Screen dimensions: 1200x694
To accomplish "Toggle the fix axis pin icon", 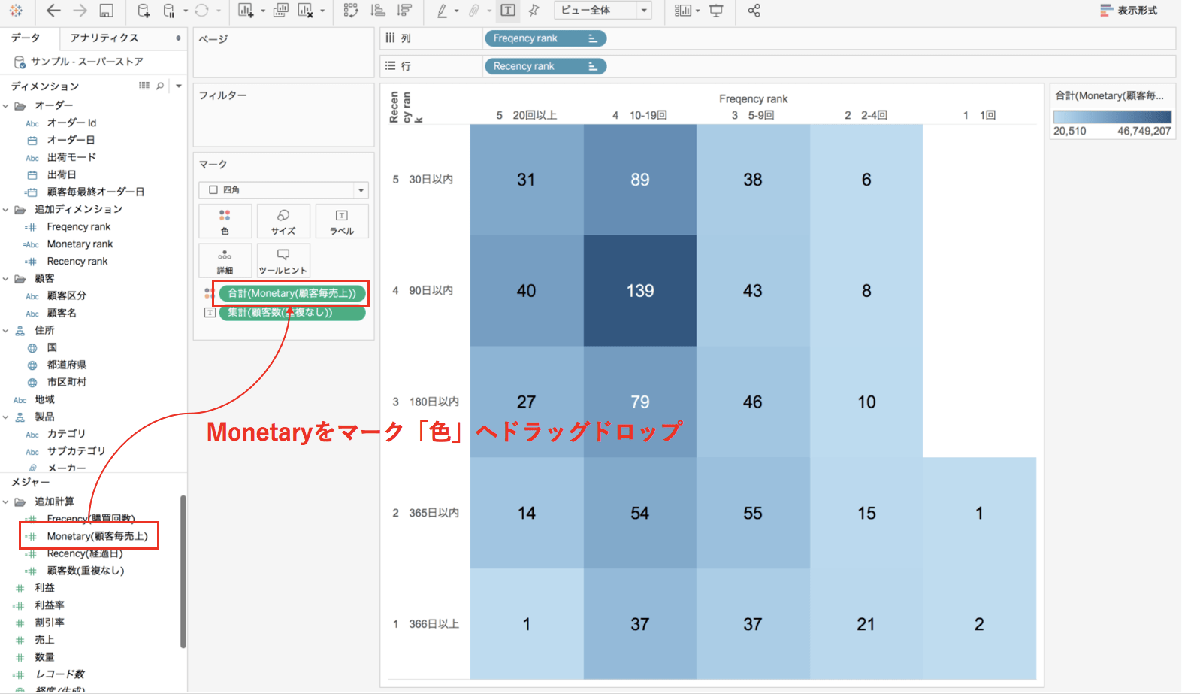I will (x=535, y=11).
